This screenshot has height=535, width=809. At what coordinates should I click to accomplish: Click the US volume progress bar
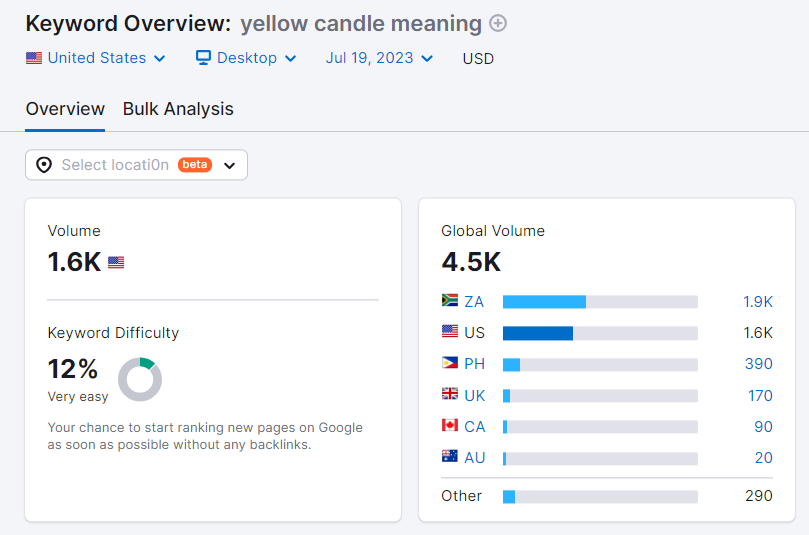pyautogui.click(x=600, y=333)
